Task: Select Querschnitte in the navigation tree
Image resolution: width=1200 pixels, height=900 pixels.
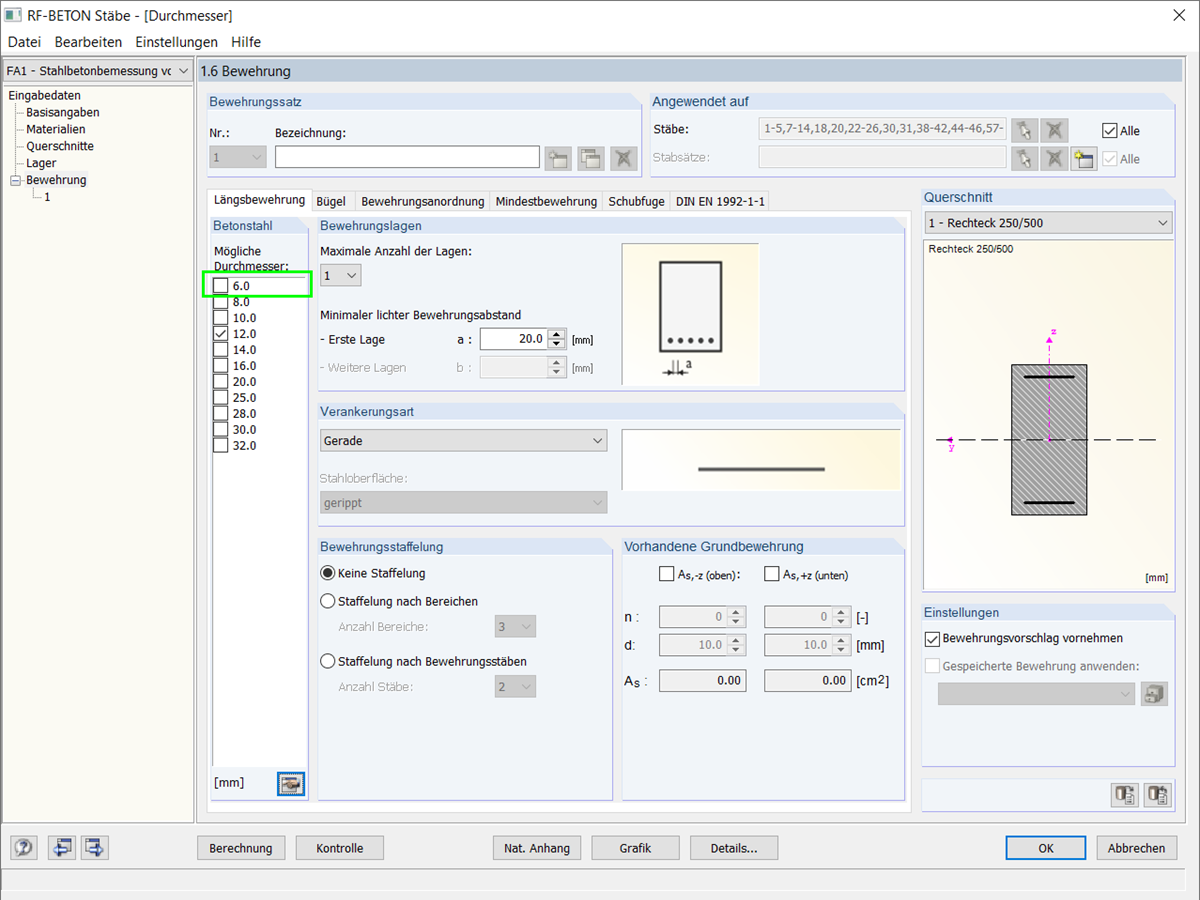Action: 60,146
